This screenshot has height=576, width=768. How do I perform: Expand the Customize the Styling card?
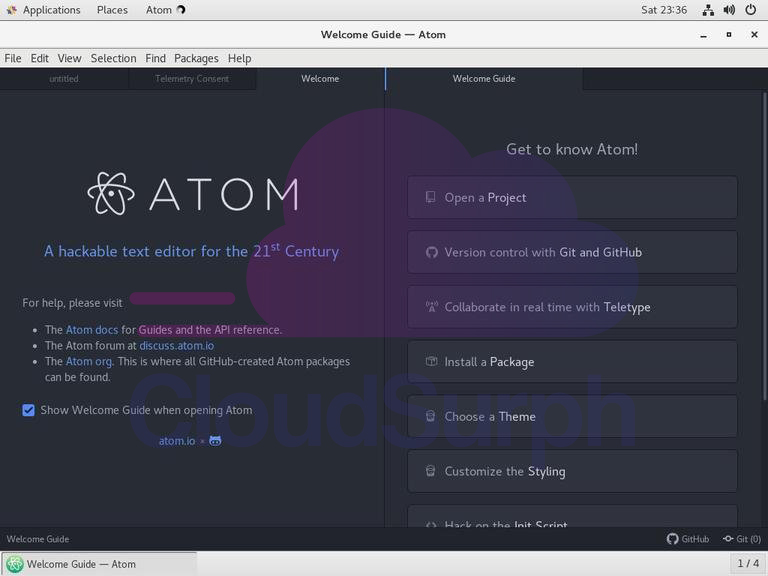[572, 472]
